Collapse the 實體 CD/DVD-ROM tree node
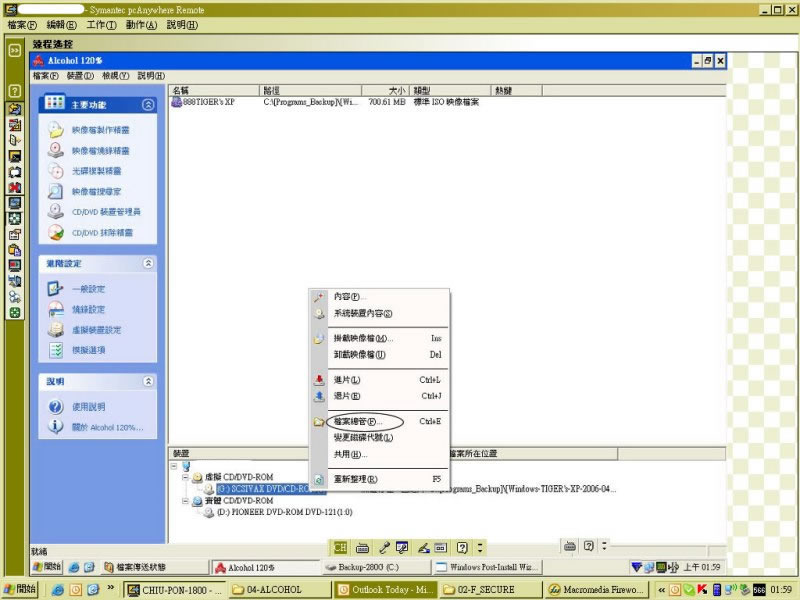 point(185,501)
